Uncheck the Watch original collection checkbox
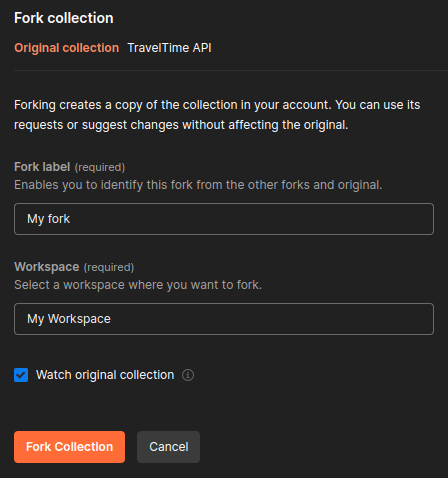This screenshot has height=478, width=448. pyautogui.click(x=21, y=375)
